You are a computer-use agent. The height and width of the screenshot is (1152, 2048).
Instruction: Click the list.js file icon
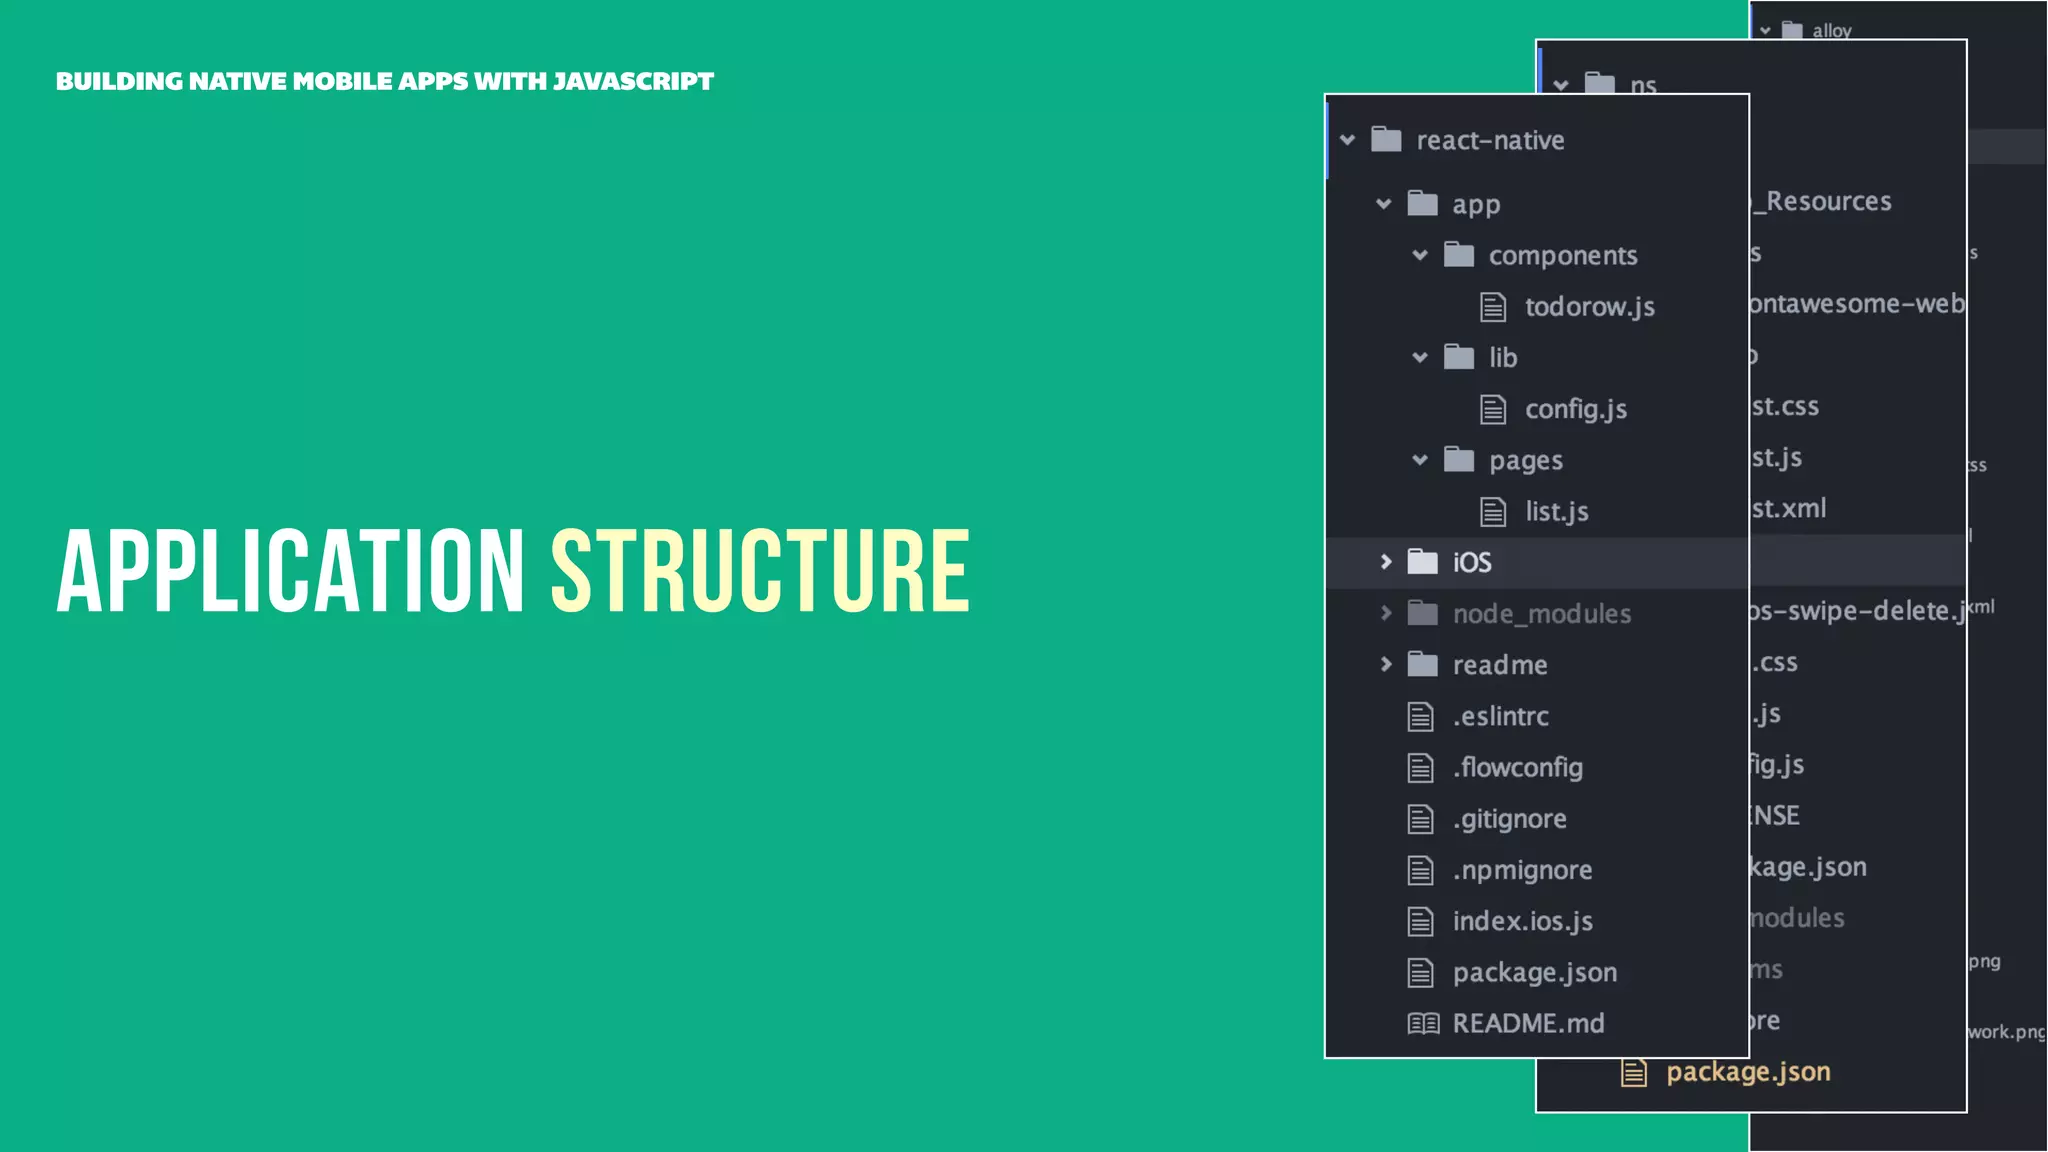point(1493,512)
